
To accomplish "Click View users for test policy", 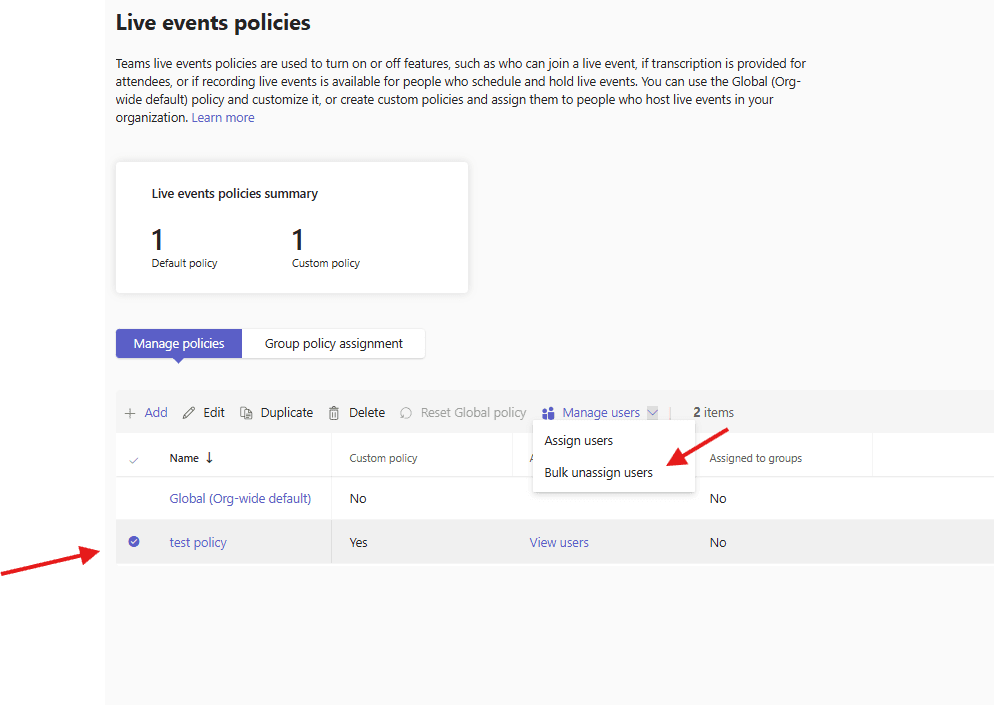I will 559,543.
